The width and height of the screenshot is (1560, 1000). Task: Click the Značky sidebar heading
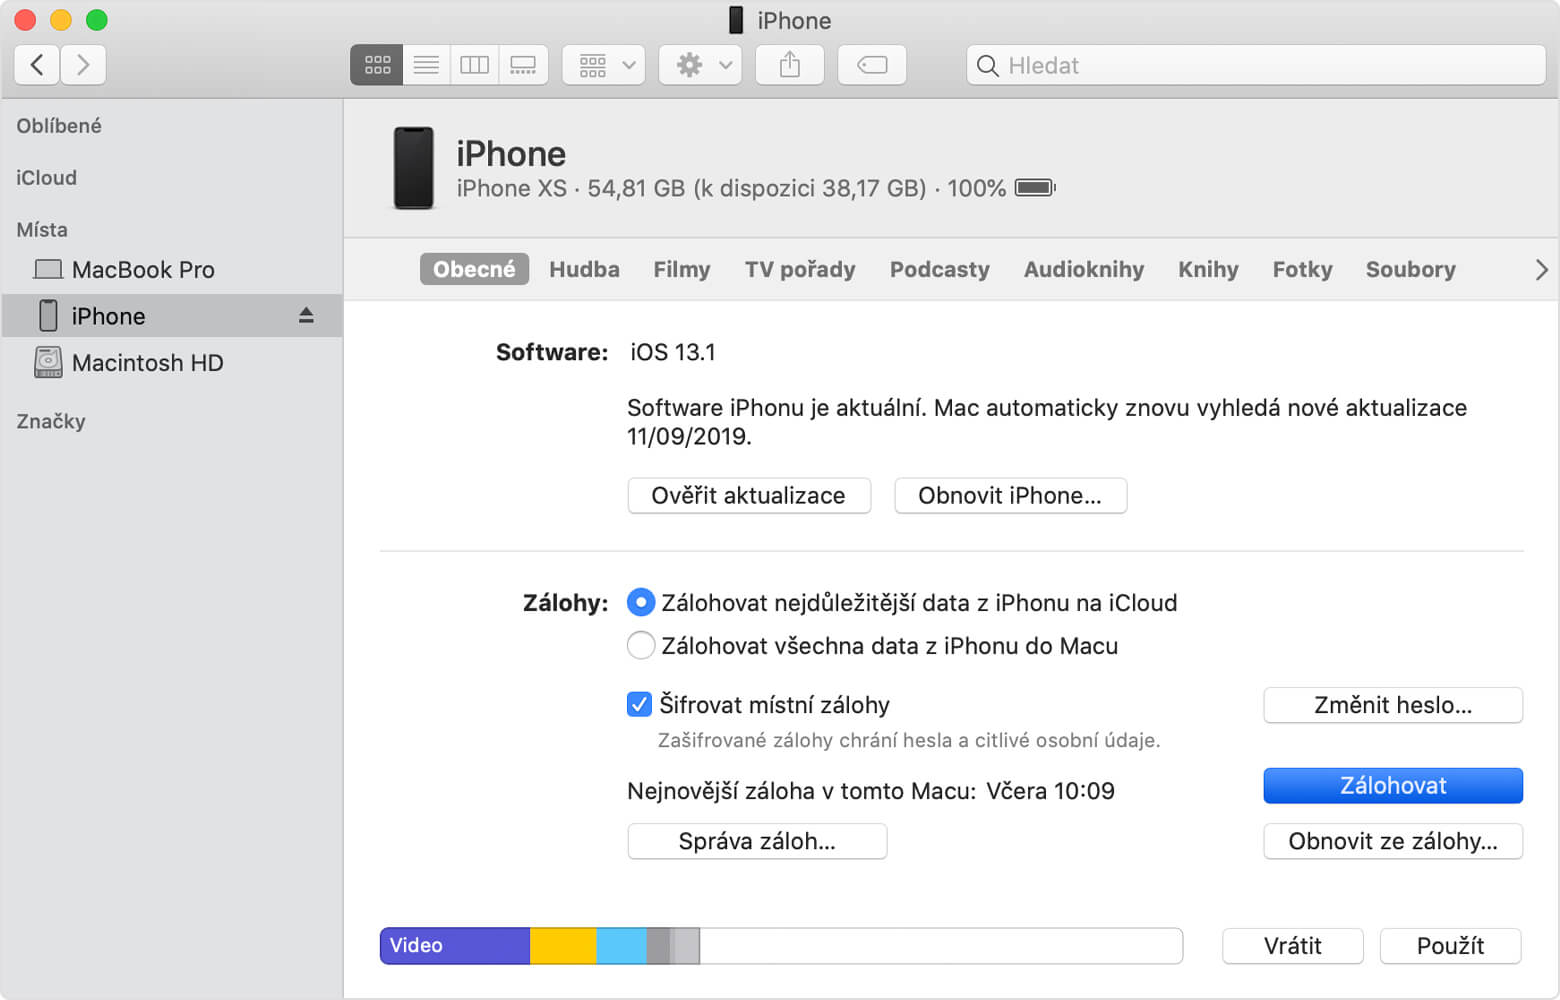51,421
